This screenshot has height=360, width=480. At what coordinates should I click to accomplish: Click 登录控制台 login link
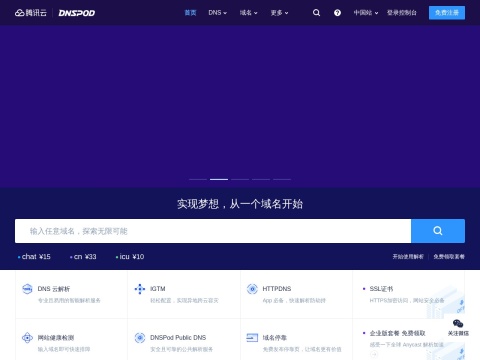402,13
